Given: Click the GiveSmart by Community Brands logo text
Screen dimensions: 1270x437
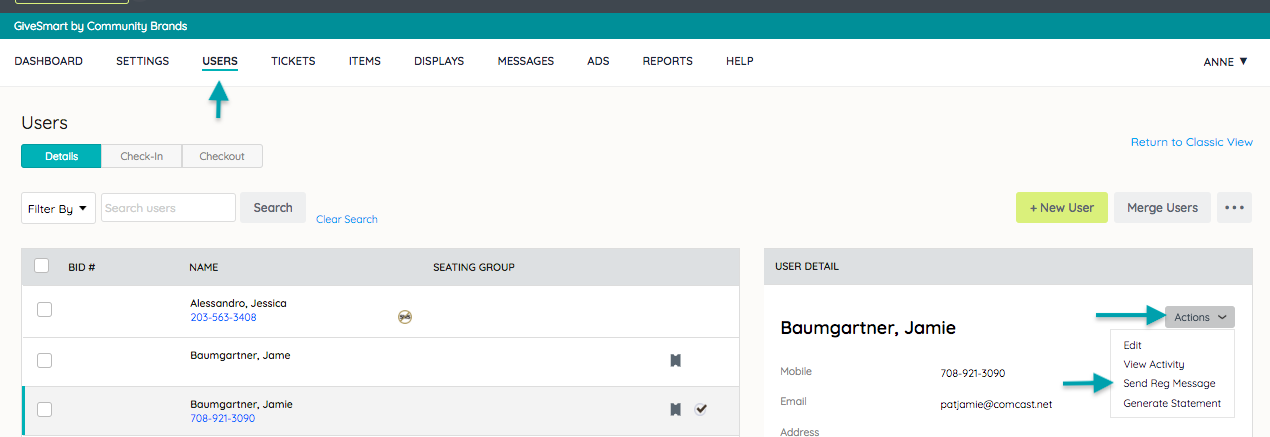Looking at the screenshot, I should [100, 26].
